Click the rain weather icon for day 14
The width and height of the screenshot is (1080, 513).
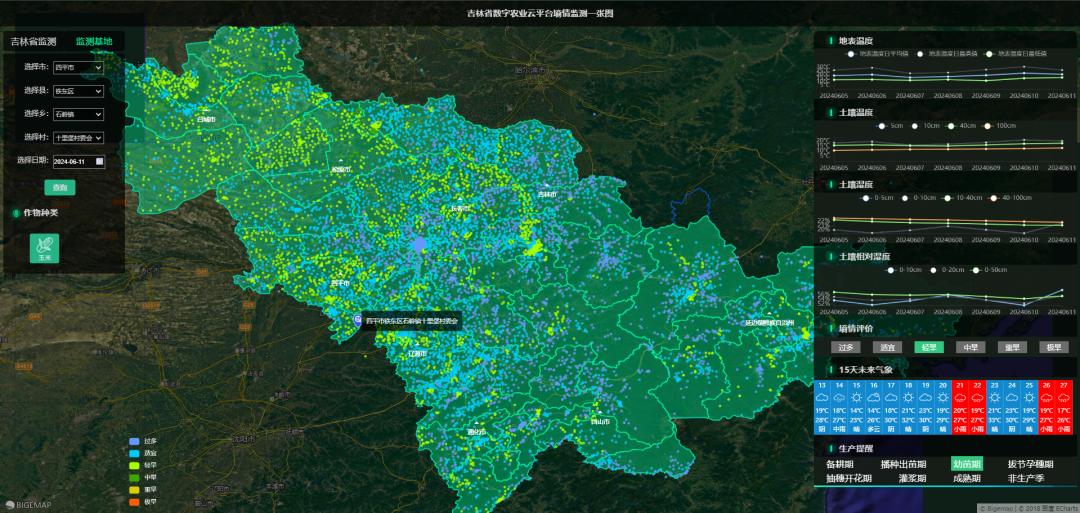pyautogui.click(x=839, y=397)
